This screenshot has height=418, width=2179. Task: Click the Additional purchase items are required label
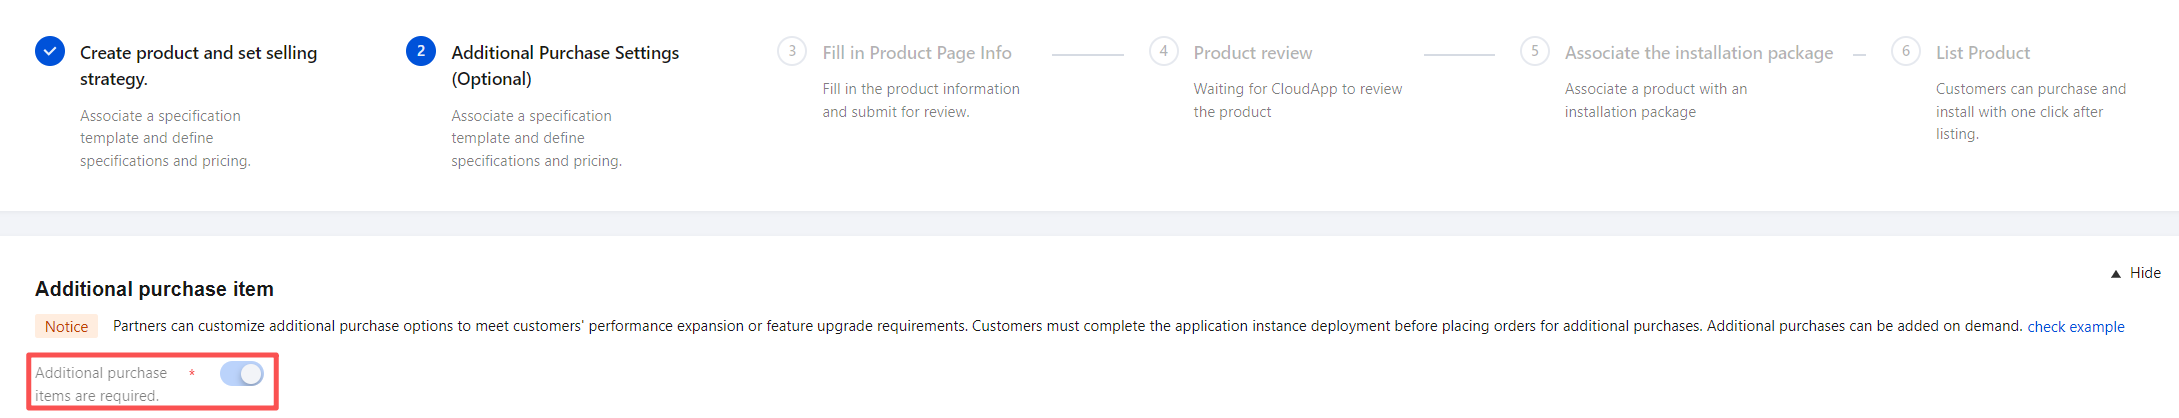tap(100, 384)
